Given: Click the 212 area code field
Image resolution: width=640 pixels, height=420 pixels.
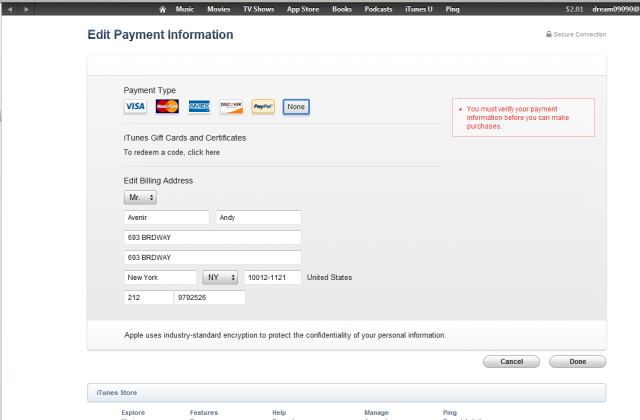Looking at the screenshot, I should point(149,298).
